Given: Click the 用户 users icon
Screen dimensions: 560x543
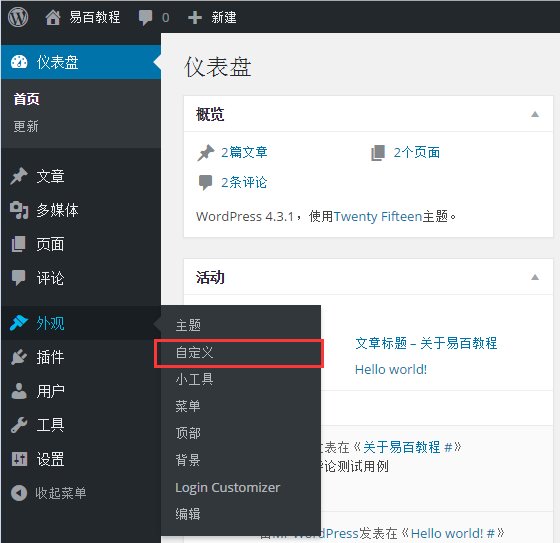Looking at the screenshot, I should coord(19,391).
